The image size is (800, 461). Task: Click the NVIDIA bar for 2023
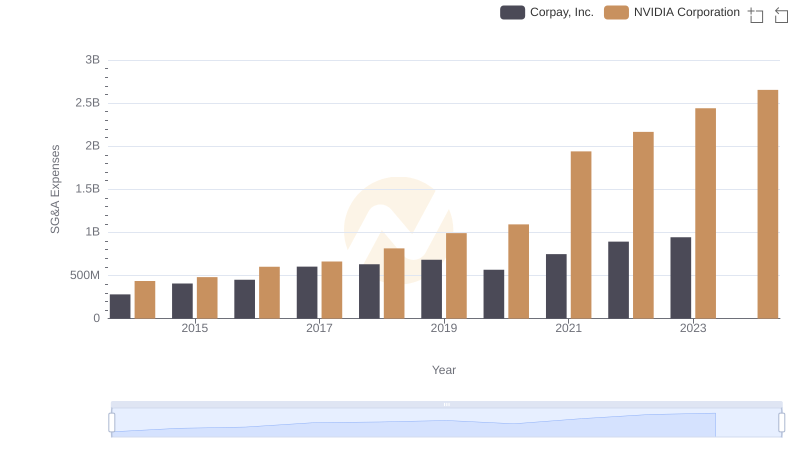[705, 213]
